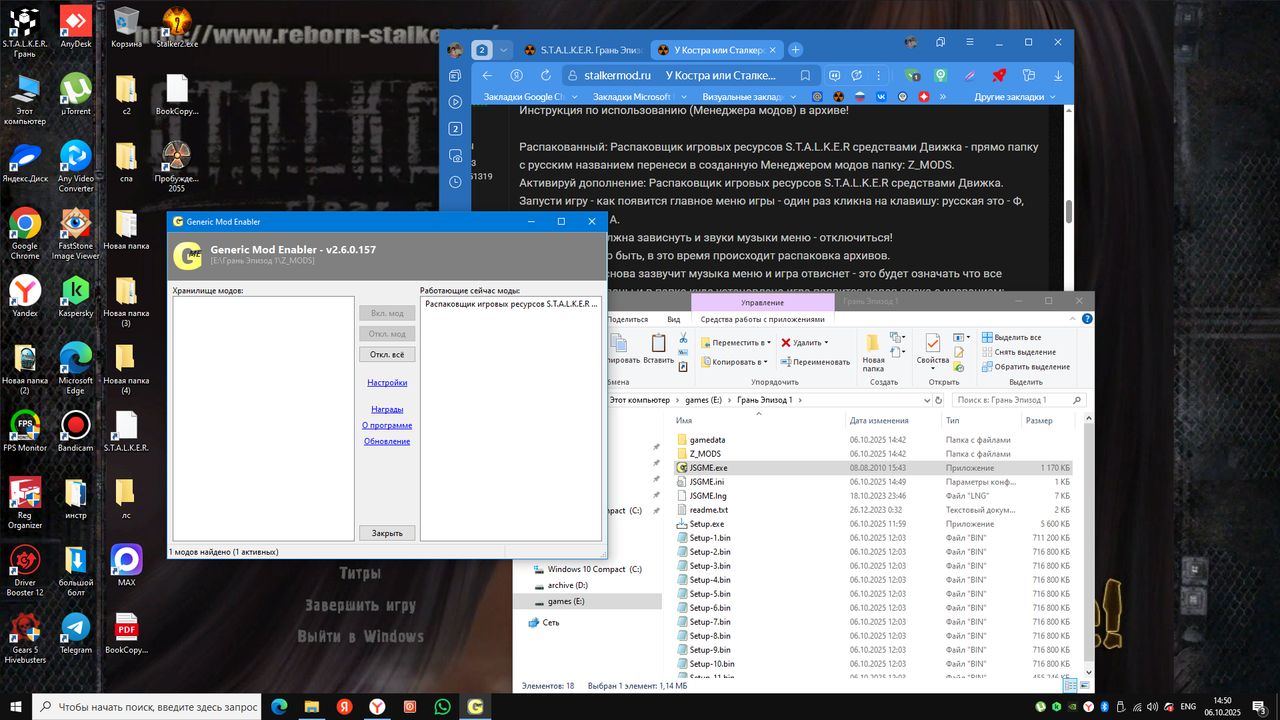Screen dimensions: 1280x720
Task: Open WhatsApp from the taskbar
Action: pos(442,706)
